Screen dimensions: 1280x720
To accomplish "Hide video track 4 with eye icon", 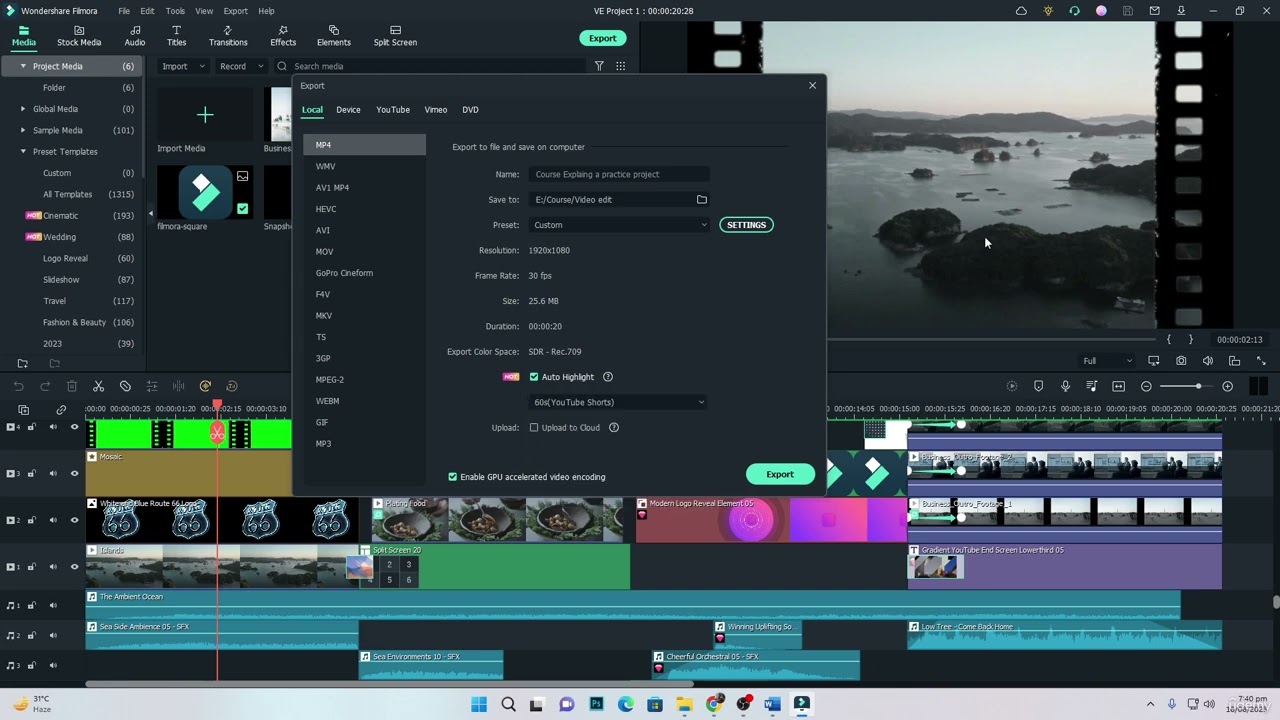I will click(74, 427).
